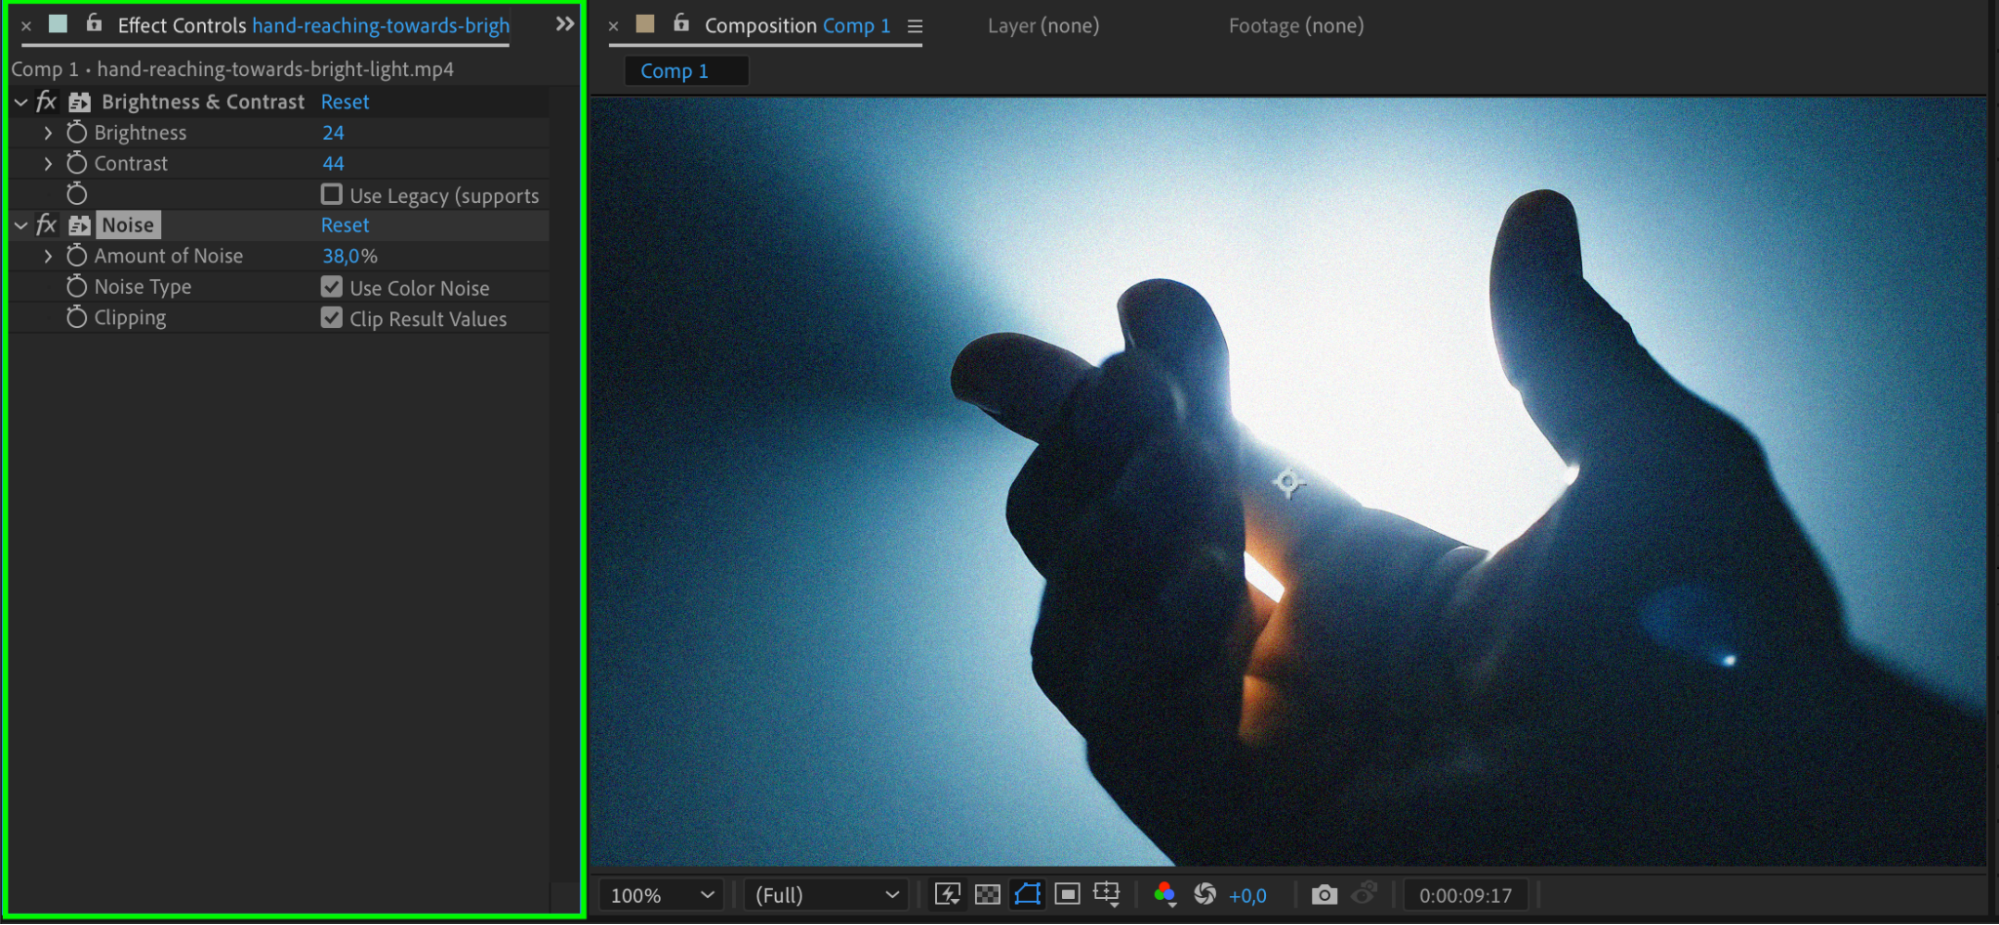The image size is (1999, 925).
Task: Click the Contrast value 44
Action: 333,163
